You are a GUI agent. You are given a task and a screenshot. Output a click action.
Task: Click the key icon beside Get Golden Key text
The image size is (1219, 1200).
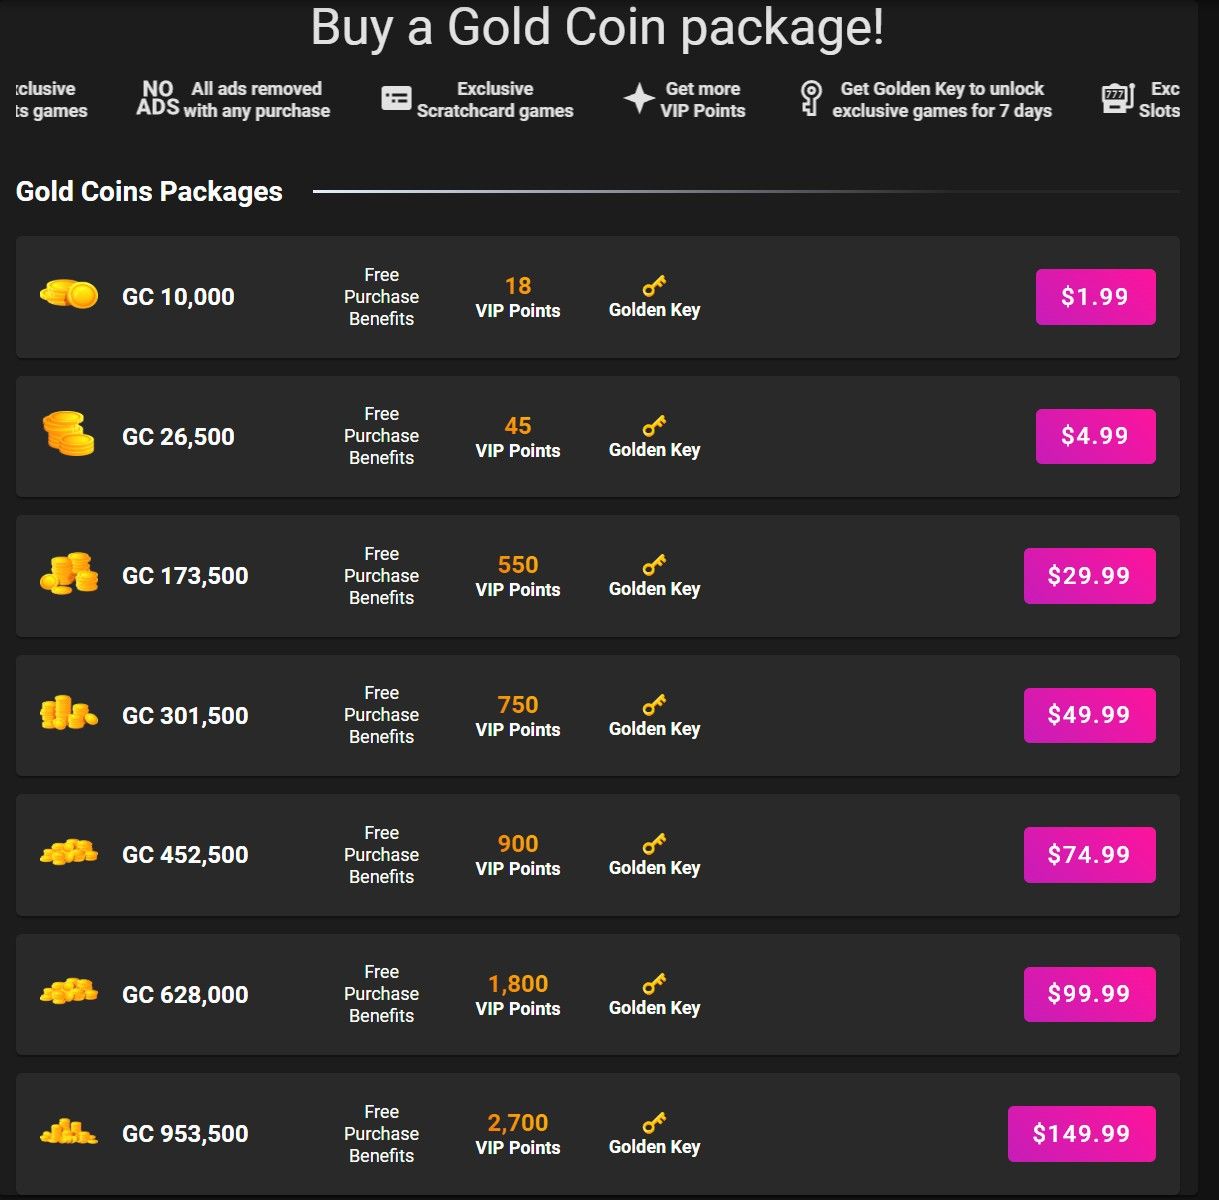811,98
